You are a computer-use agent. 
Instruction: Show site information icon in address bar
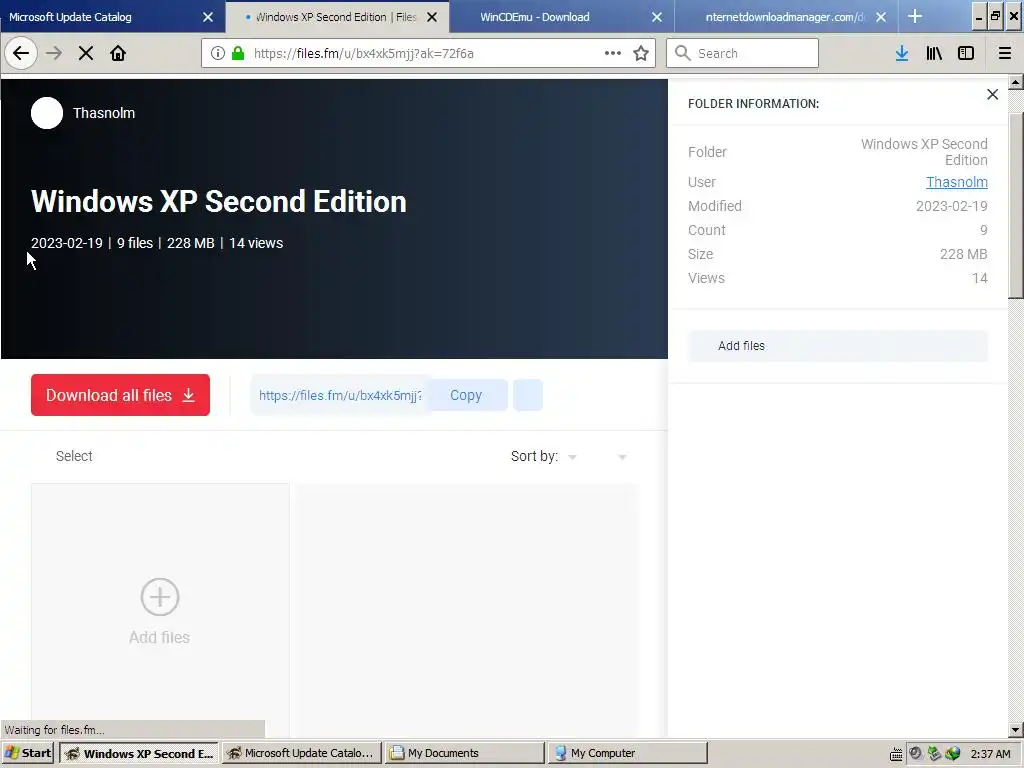217,54
